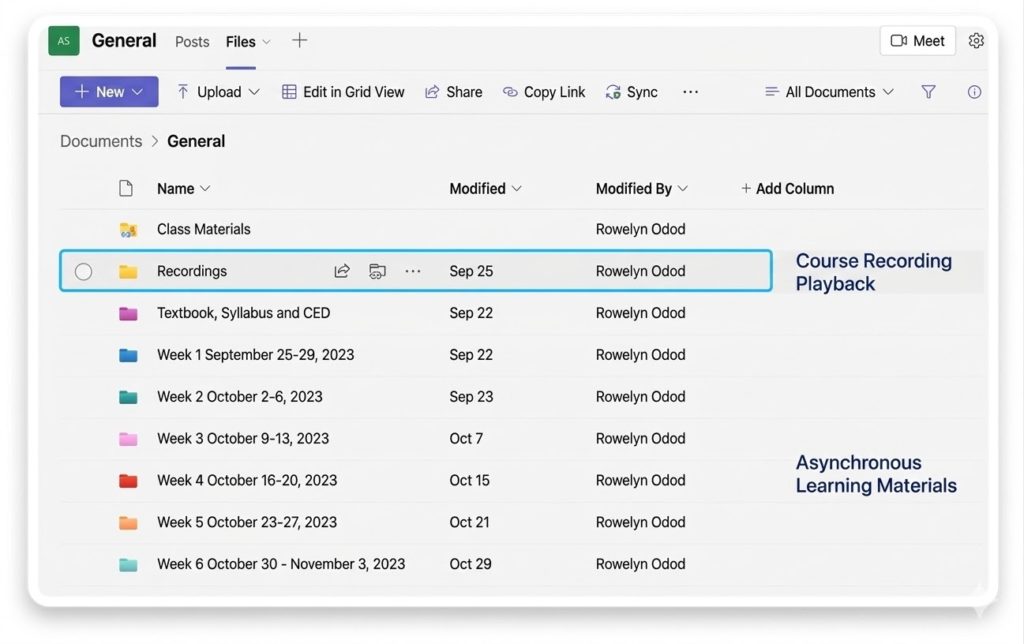Open the three-dot menu on Recordings row
Screen dimensions: 1024x644
tap(413, 271)
